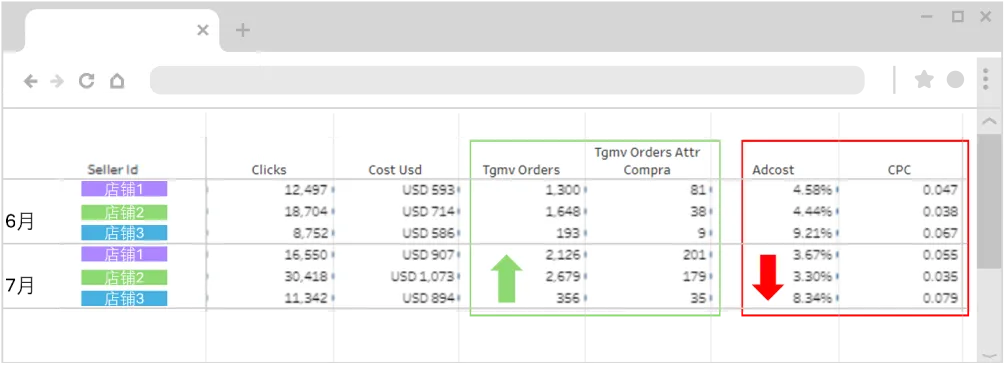Image resolution: width=1005 pixels, height=374 pixels.
Task: Go to the home page icon
Action: point(117,81)
